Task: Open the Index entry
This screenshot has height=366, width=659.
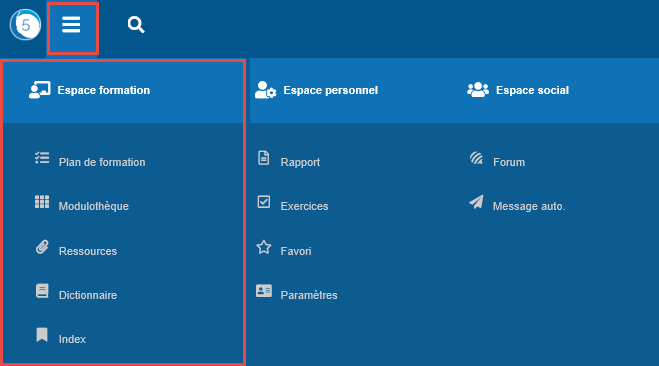Action: coord(72,339)
